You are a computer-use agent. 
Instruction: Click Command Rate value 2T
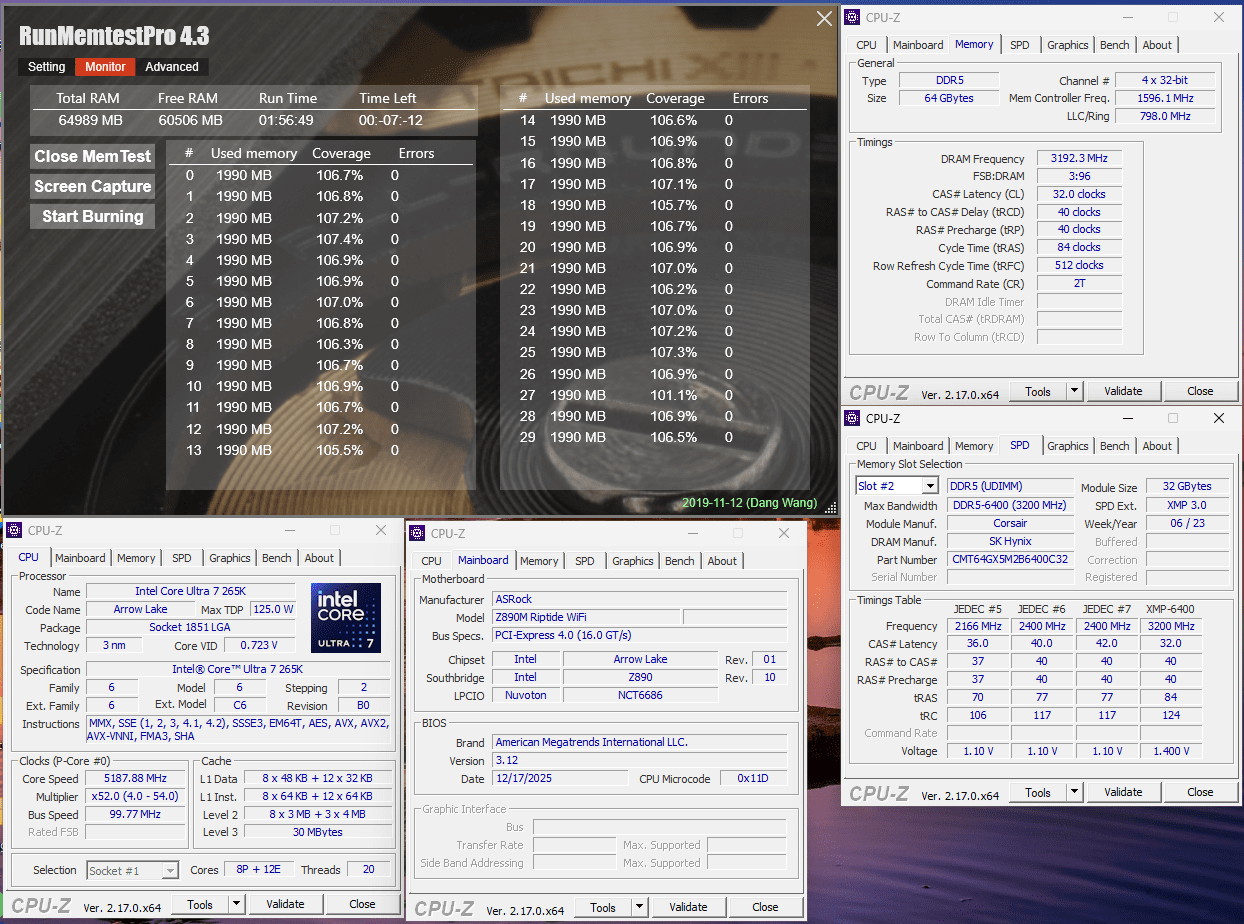pyautogui.click(x=1079, y=284)
